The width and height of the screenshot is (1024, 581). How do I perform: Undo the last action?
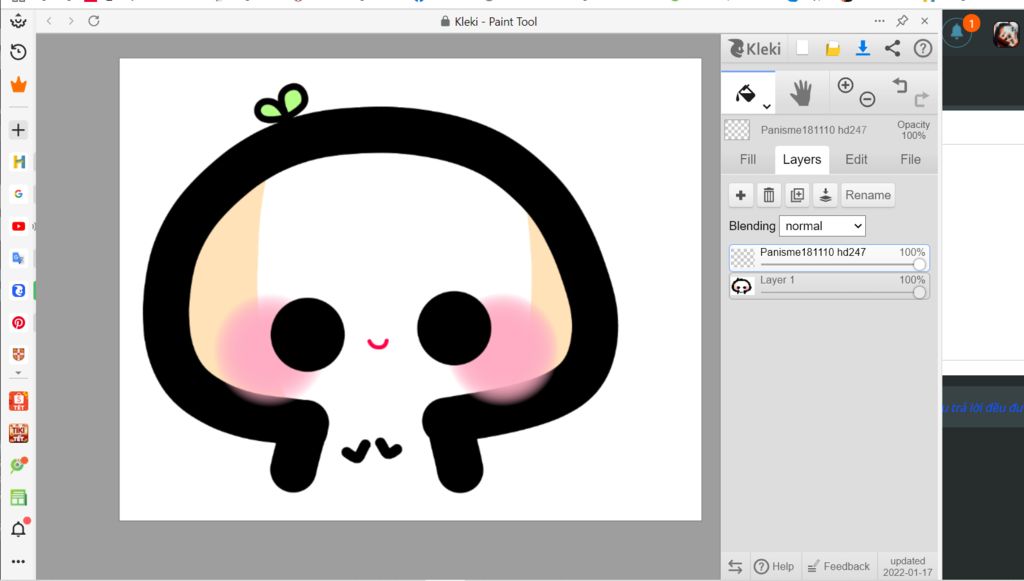coord(900,85)
